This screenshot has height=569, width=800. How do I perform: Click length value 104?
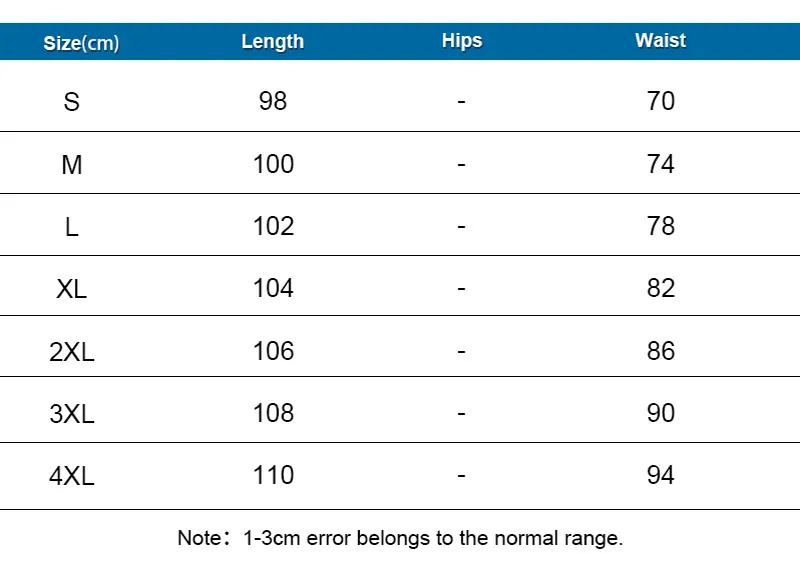pos(273,288)
